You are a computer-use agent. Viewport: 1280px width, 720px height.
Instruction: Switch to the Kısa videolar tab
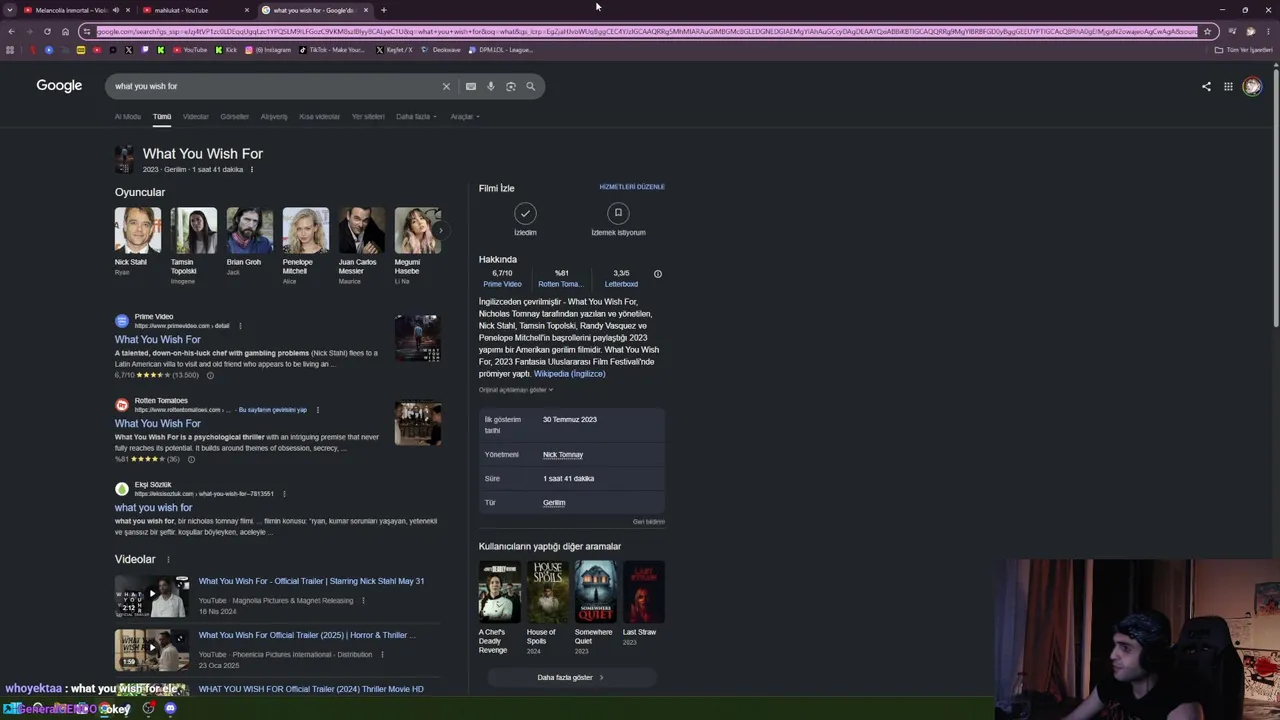320,117
